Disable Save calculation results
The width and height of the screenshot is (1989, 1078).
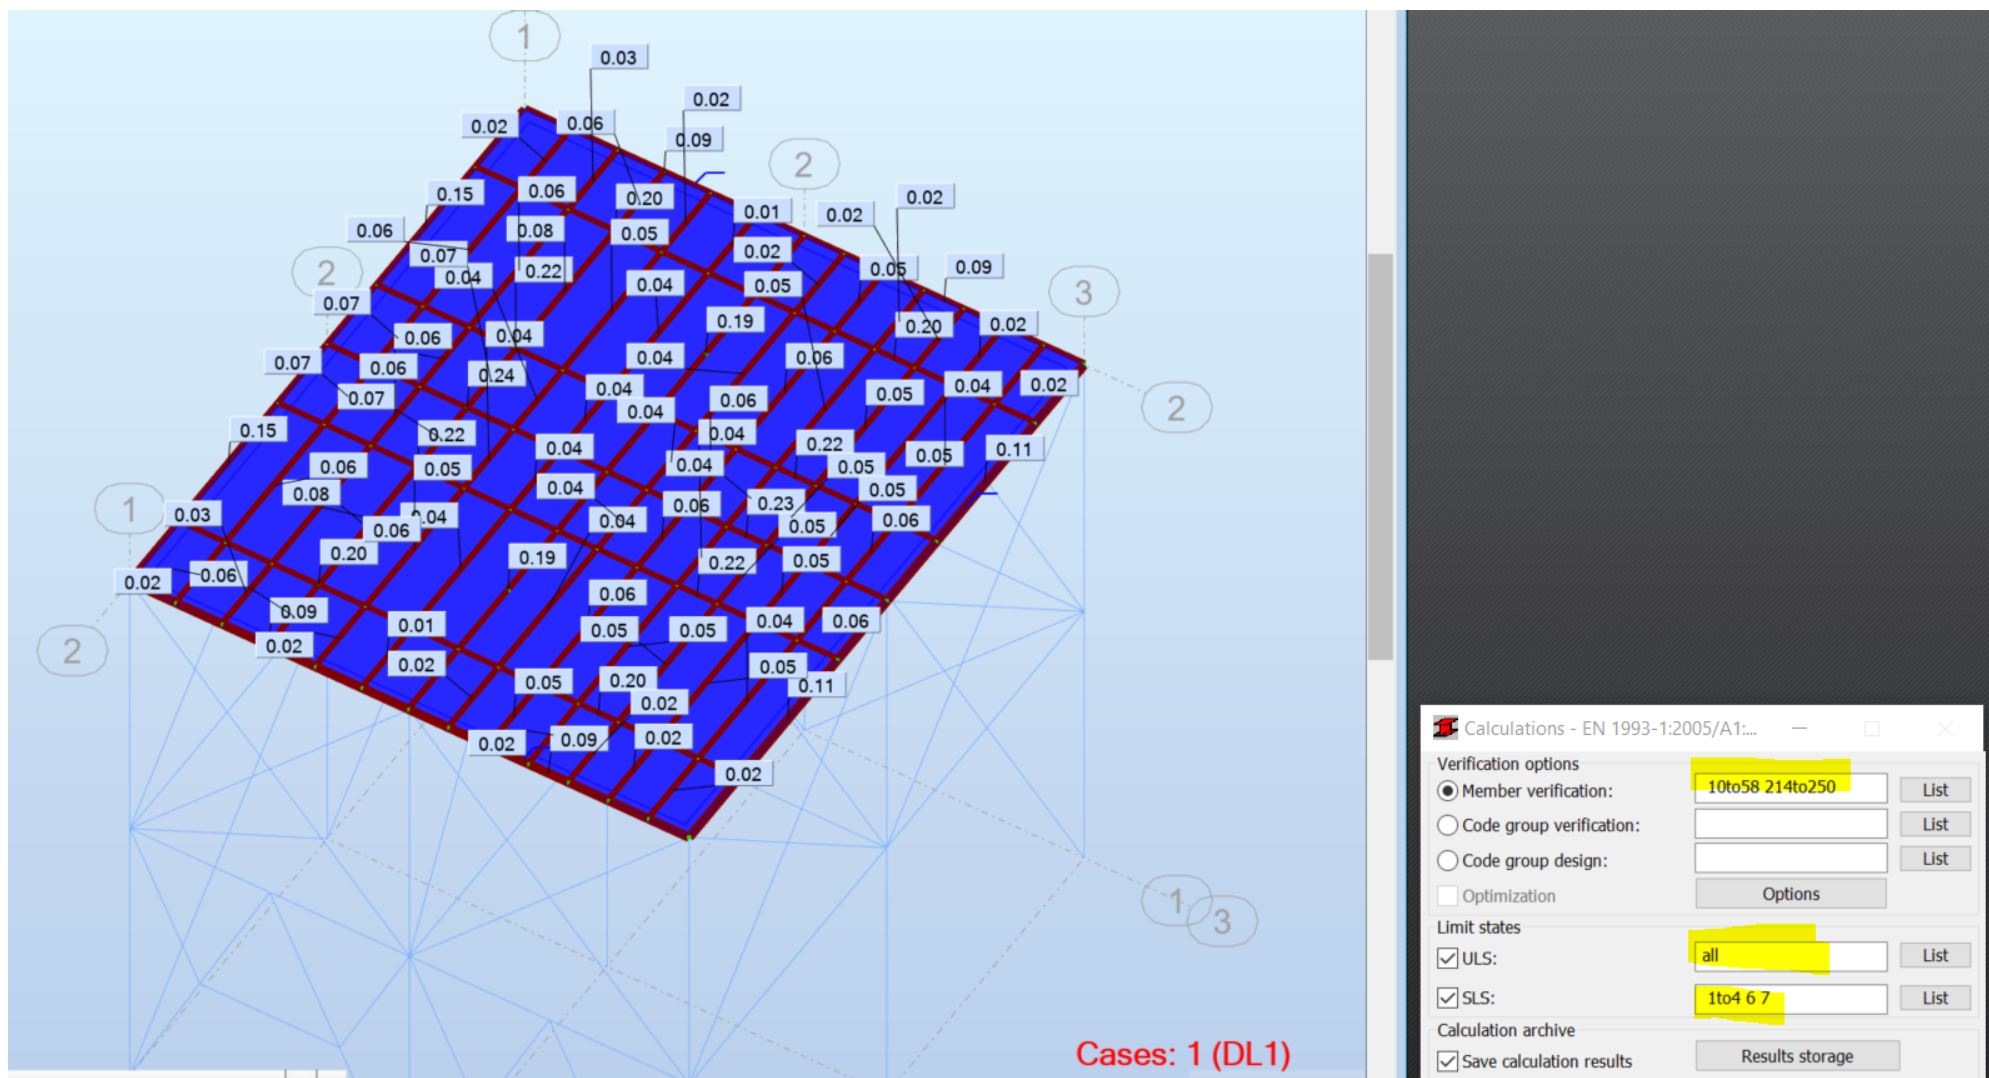click(1446, 1062)
